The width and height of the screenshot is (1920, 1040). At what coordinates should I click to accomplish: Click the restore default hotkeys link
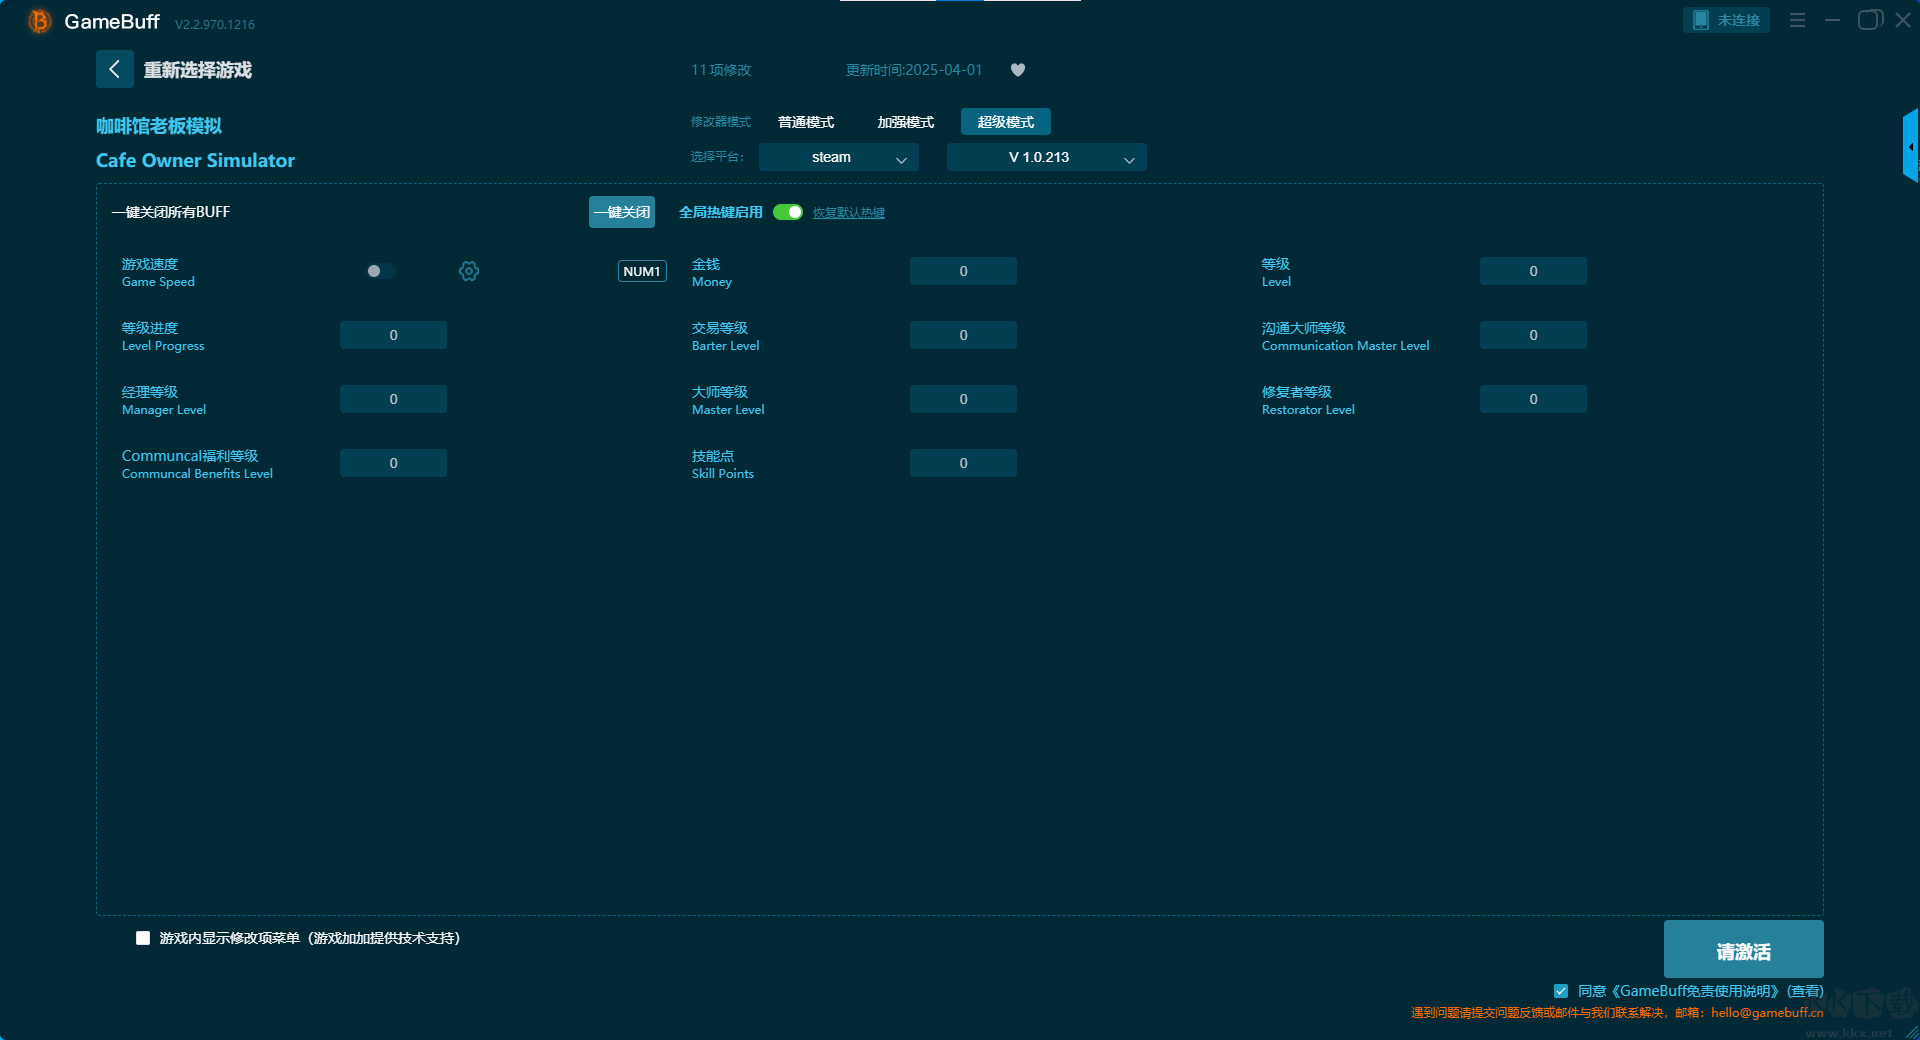848,213
